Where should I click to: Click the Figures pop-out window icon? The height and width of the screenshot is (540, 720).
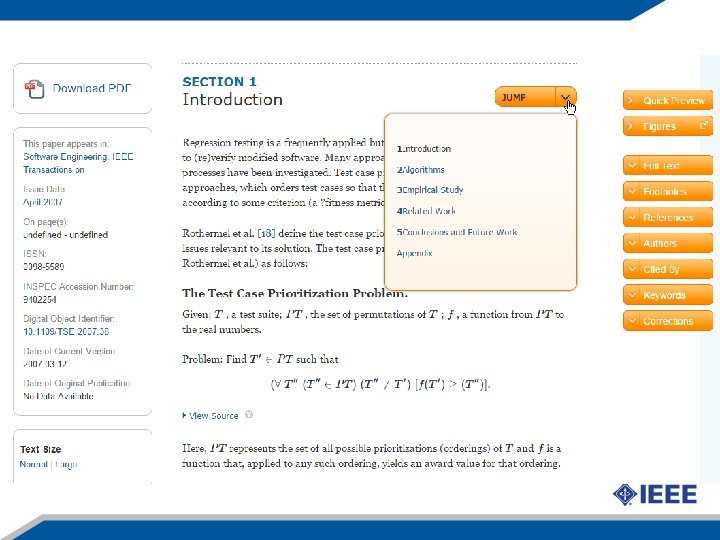tap(703, 125)
